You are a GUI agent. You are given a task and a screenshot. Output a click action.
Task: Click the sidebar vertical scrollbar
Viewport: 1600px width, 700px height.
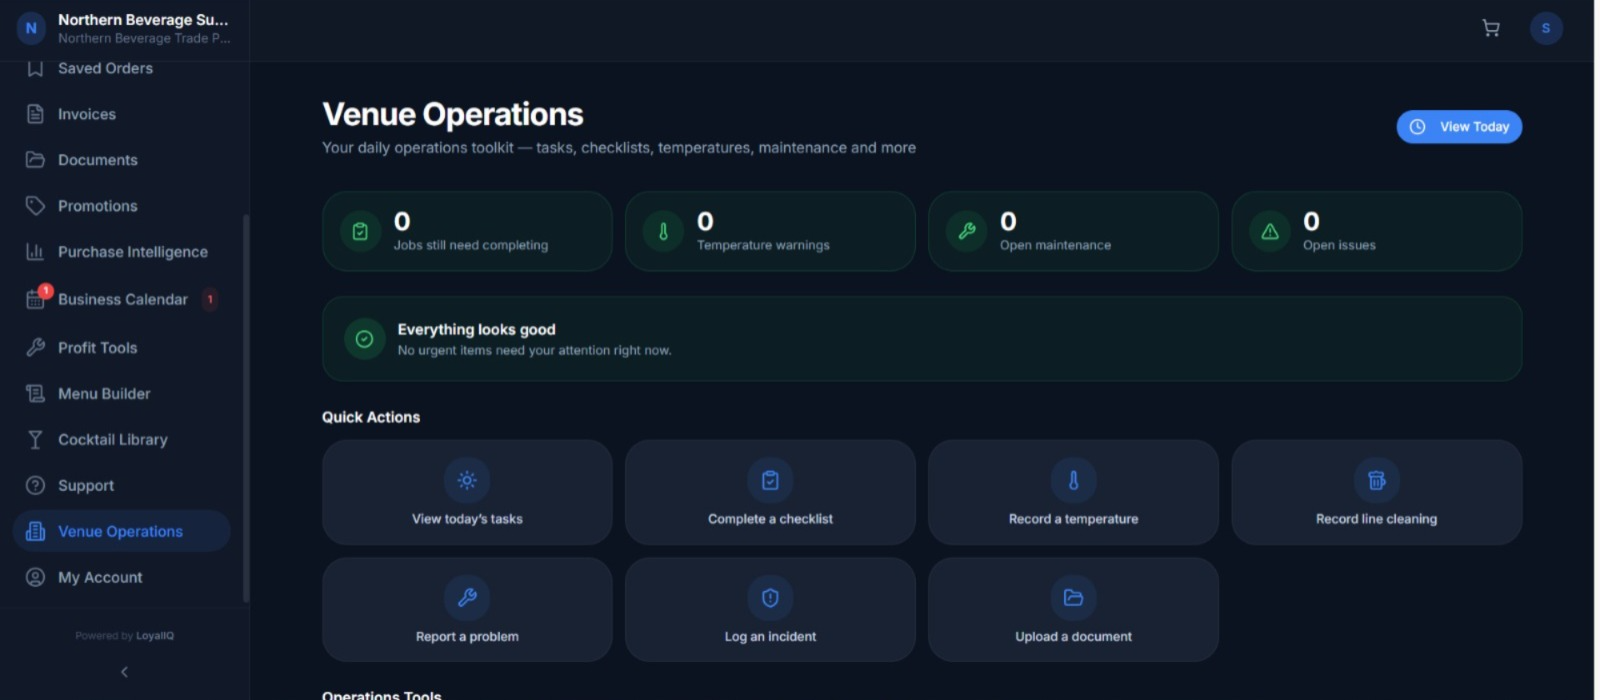pos(246,408)
